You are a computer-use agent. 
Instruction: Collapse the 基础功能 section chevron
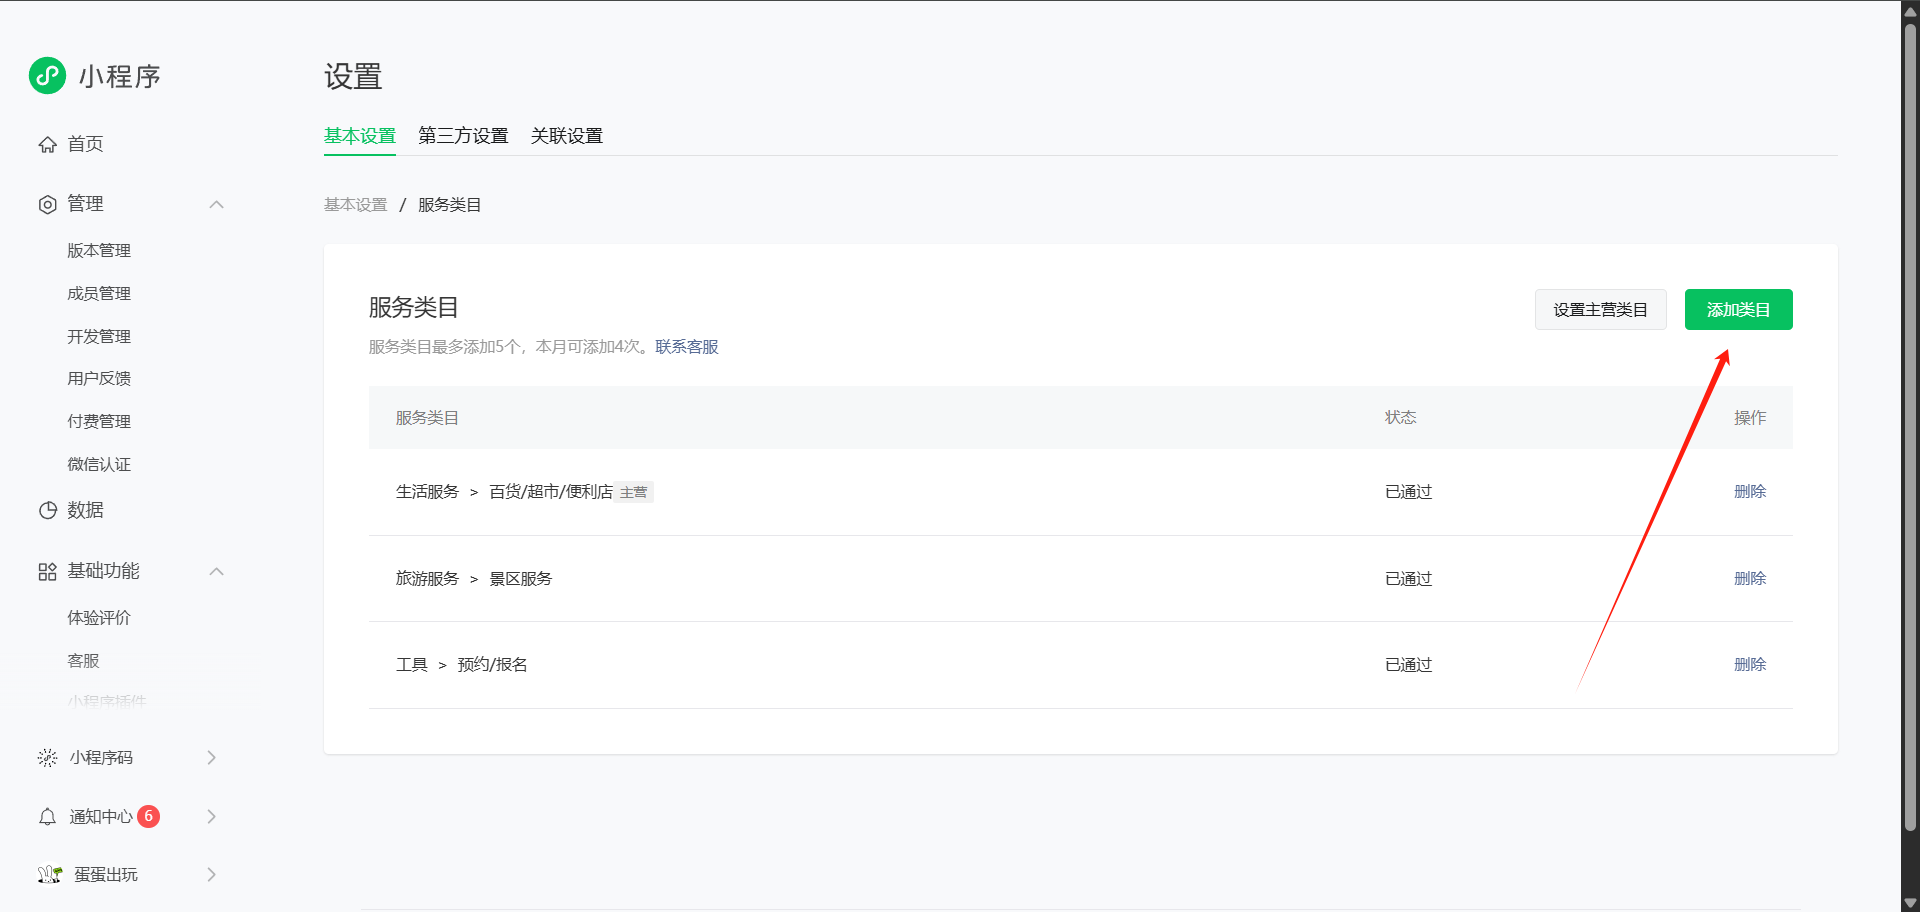tap(216, 572)
